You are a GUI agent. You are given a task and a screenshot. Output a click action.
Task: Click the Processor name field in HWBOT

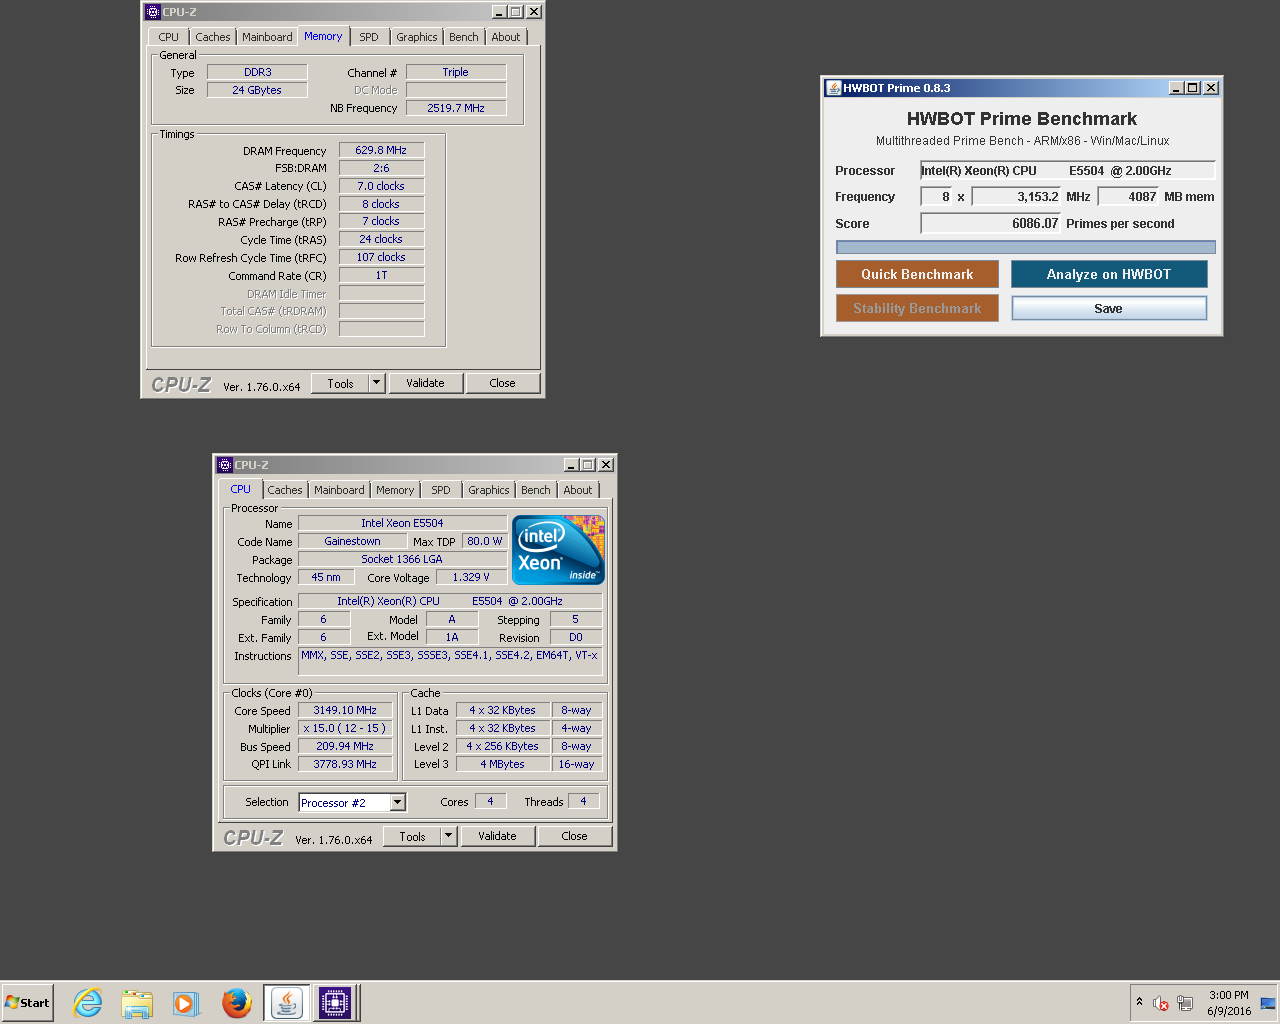click(1068, 171)
